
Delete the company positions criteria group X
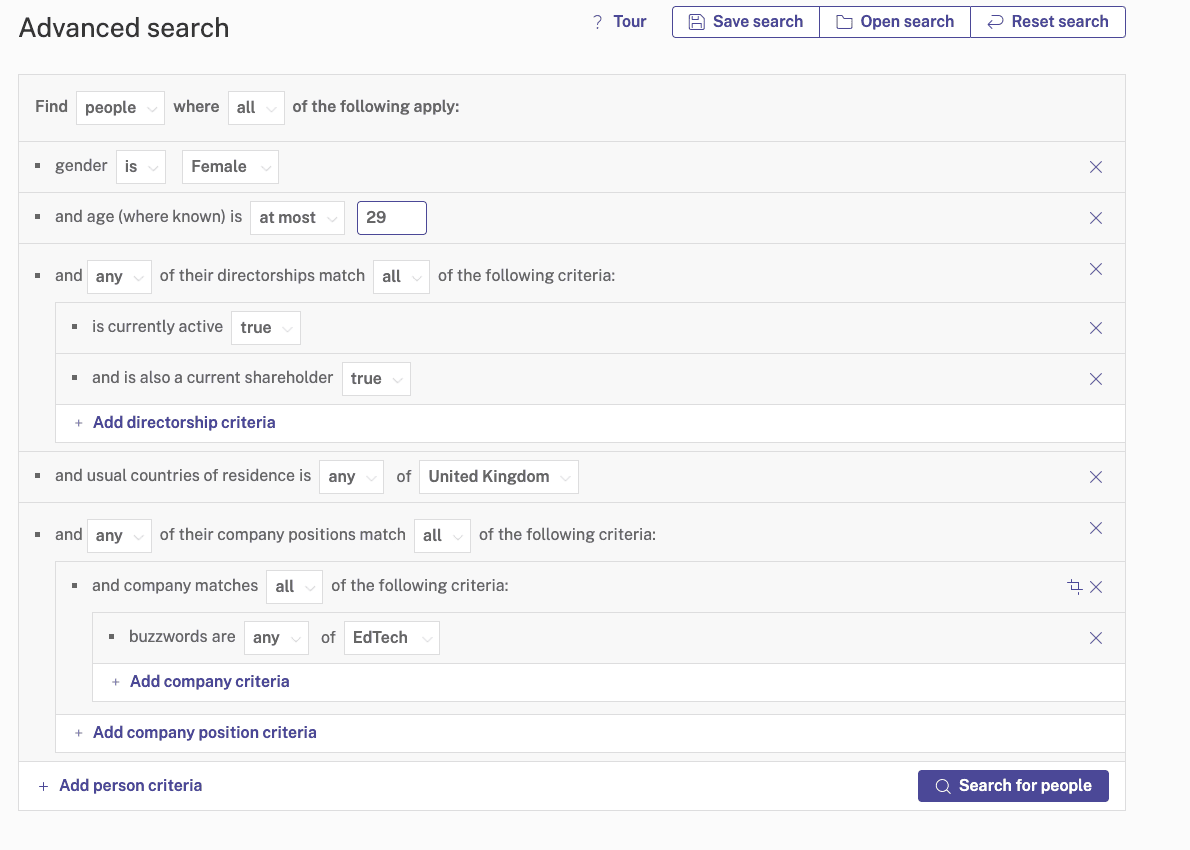1095,527
